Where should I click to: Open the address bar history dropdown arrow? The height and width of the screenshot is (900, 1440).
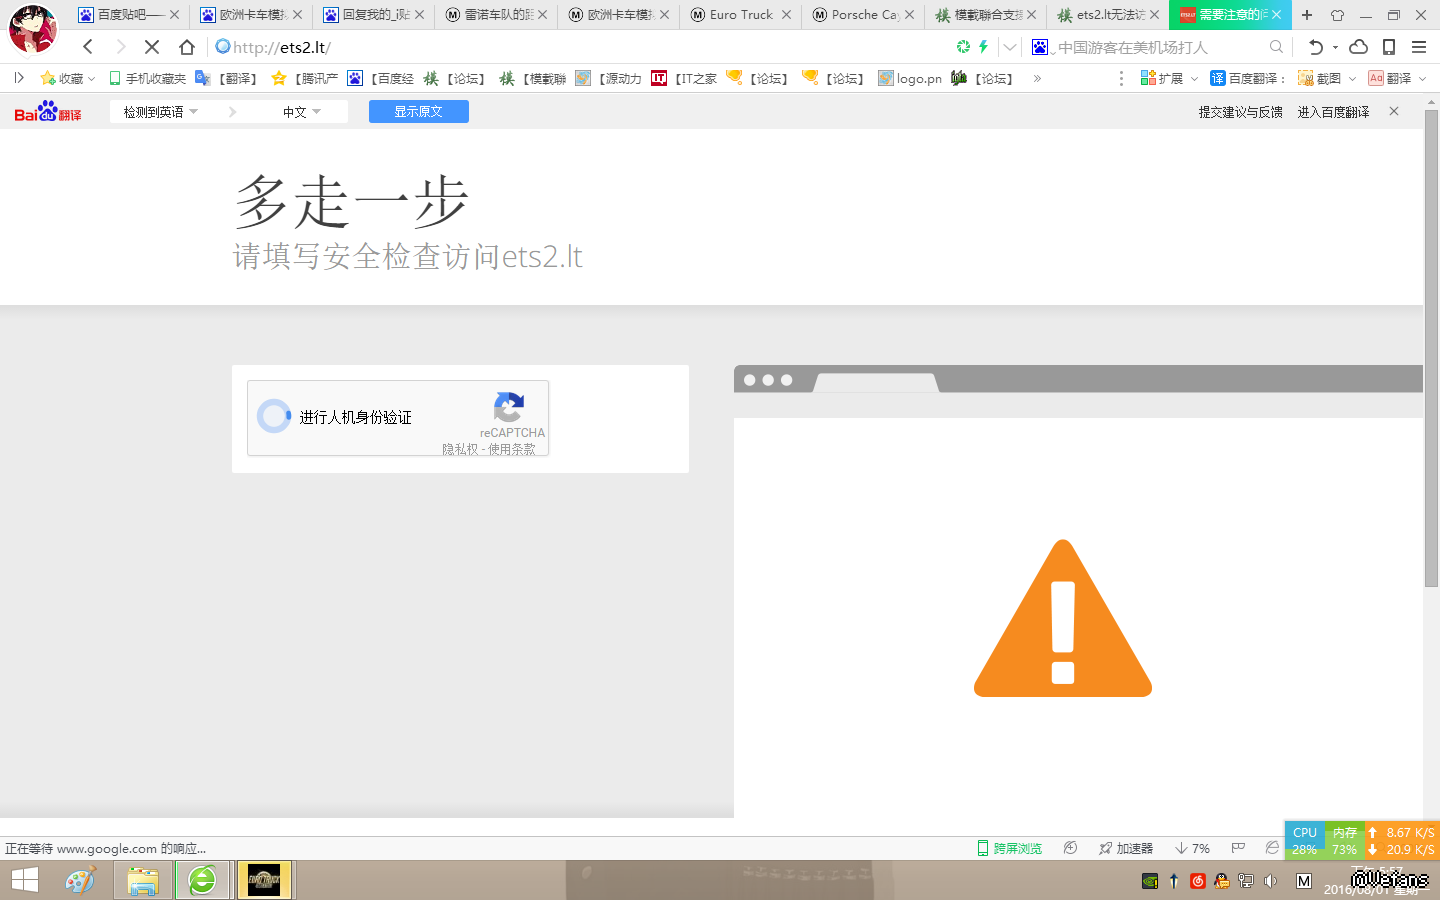[1010, 47]
